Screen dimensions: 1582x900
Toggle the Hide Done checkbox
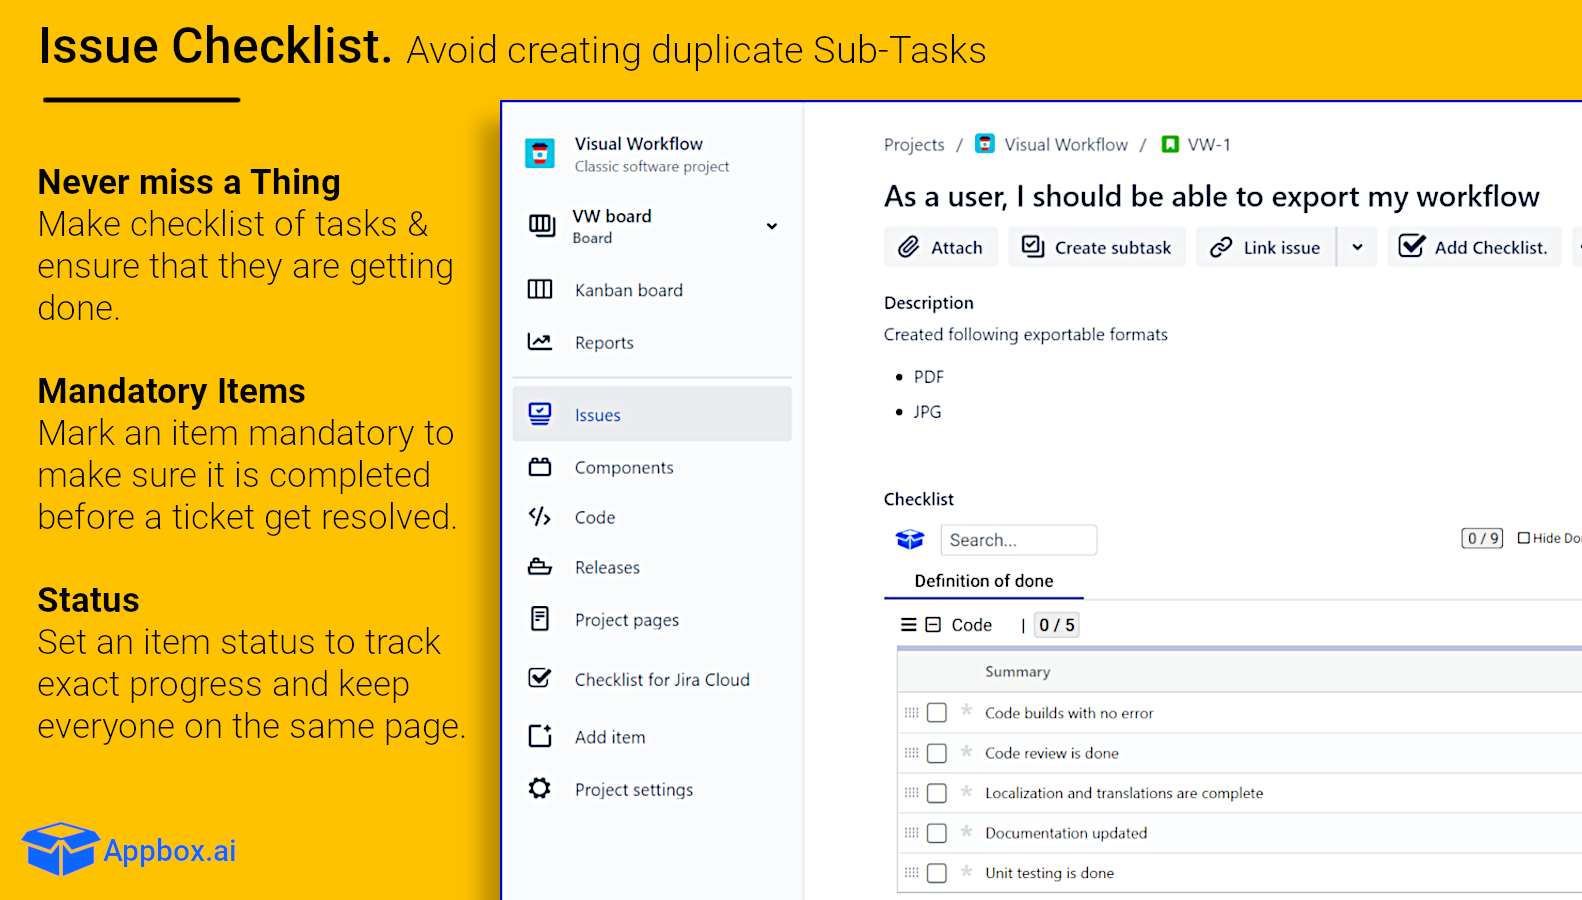coord(1524,538)
